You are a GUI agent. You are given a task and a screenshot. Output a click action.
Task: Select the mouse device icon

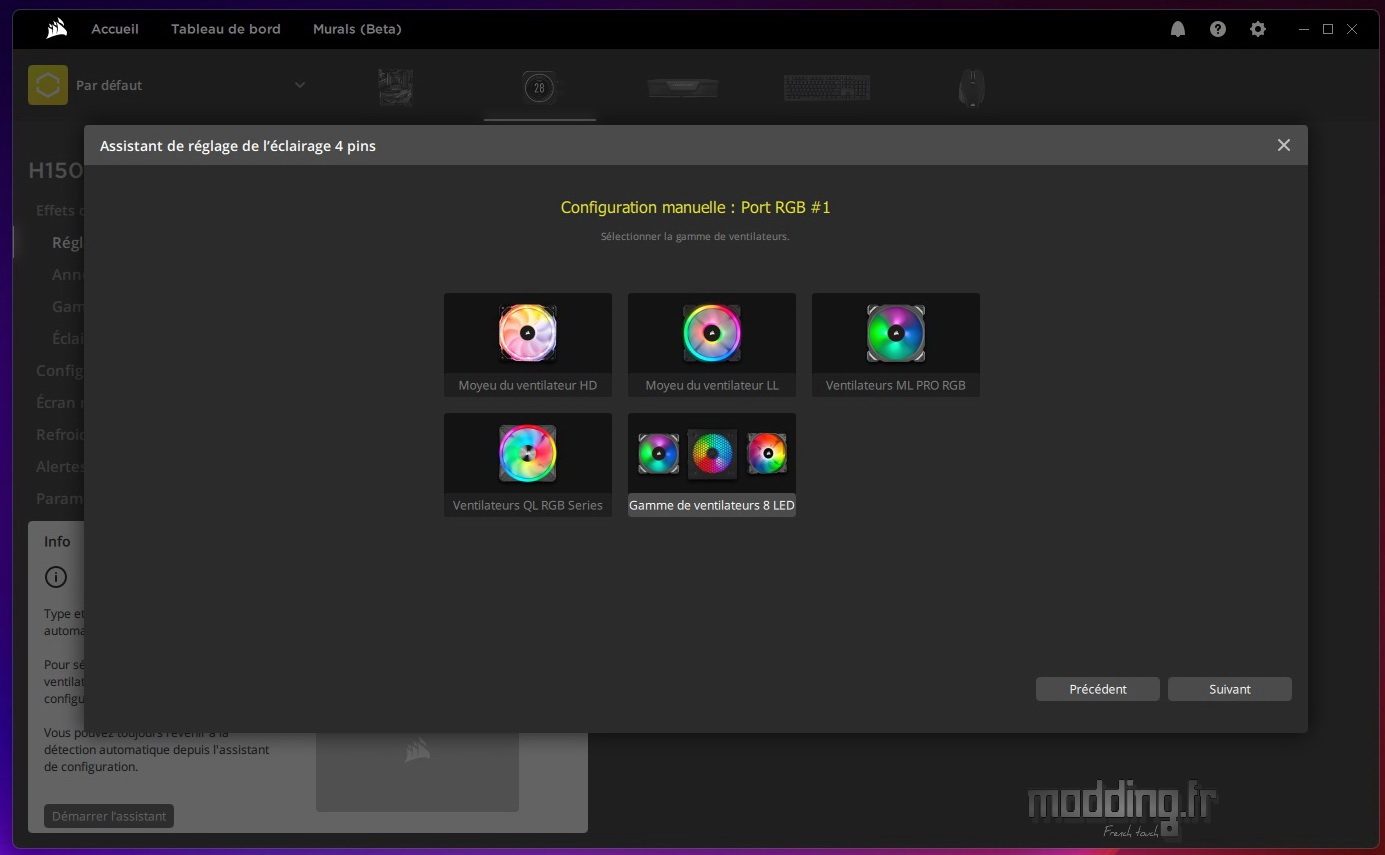tap(971, 87)
